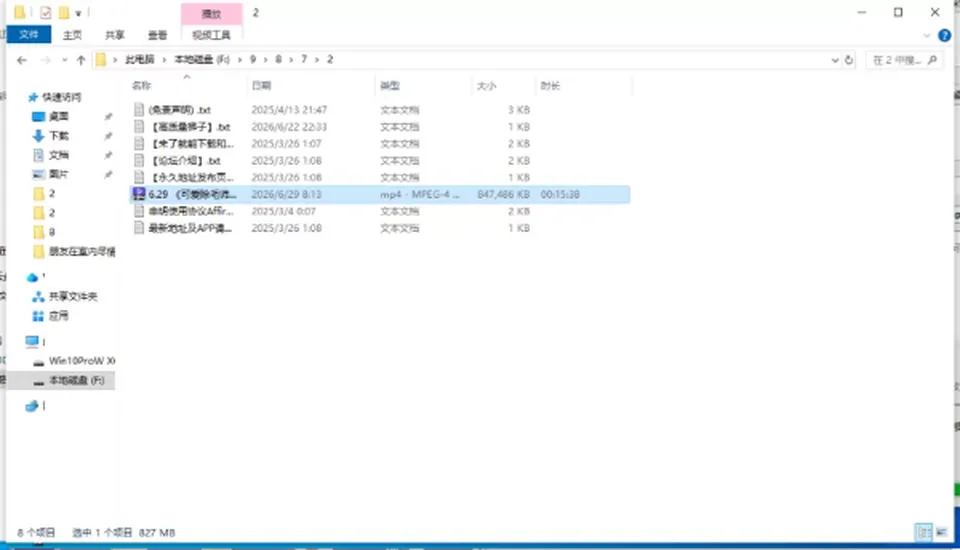Click the 00:15:38 duration cell

560,194
